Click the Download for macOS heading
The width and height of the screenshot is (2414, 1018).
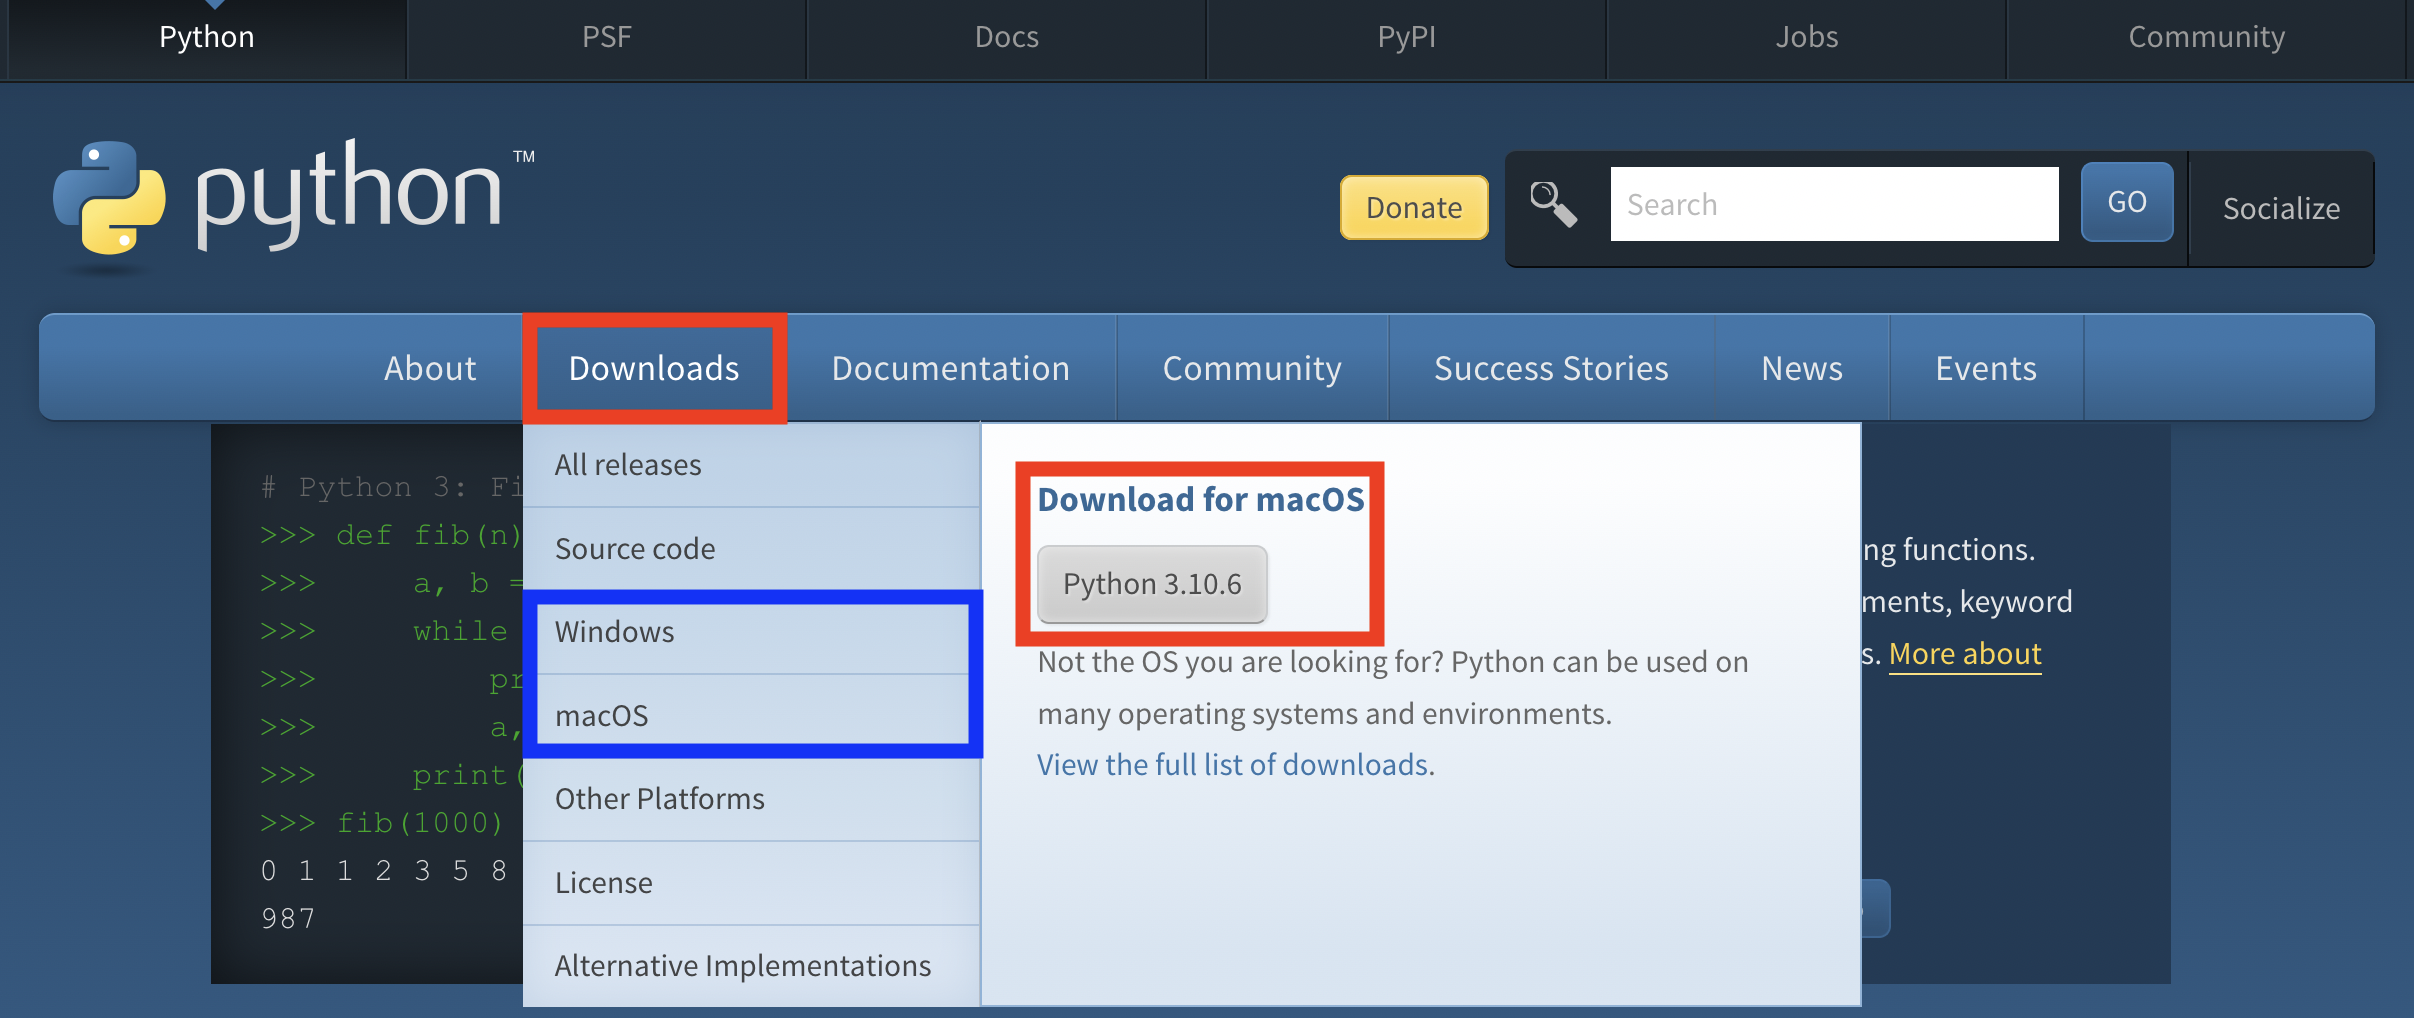(1201, 499)
